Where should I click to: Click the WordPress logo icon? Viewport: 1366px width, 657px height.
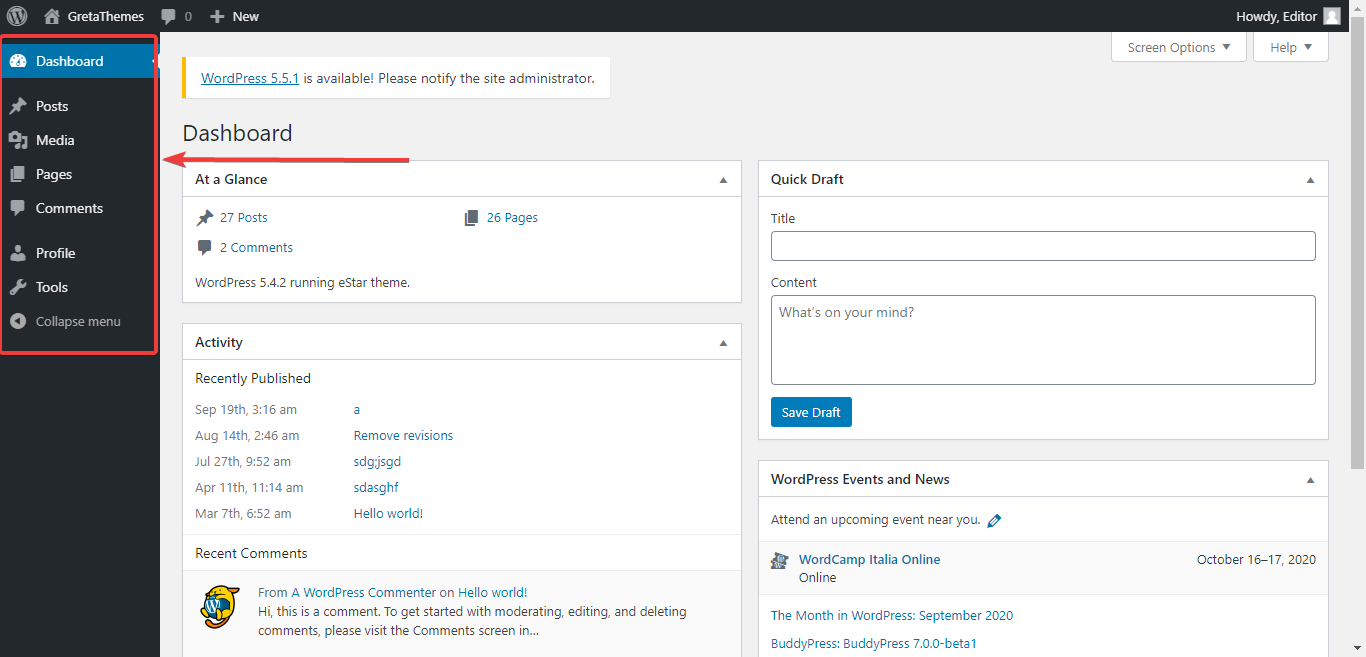(17, 16)
